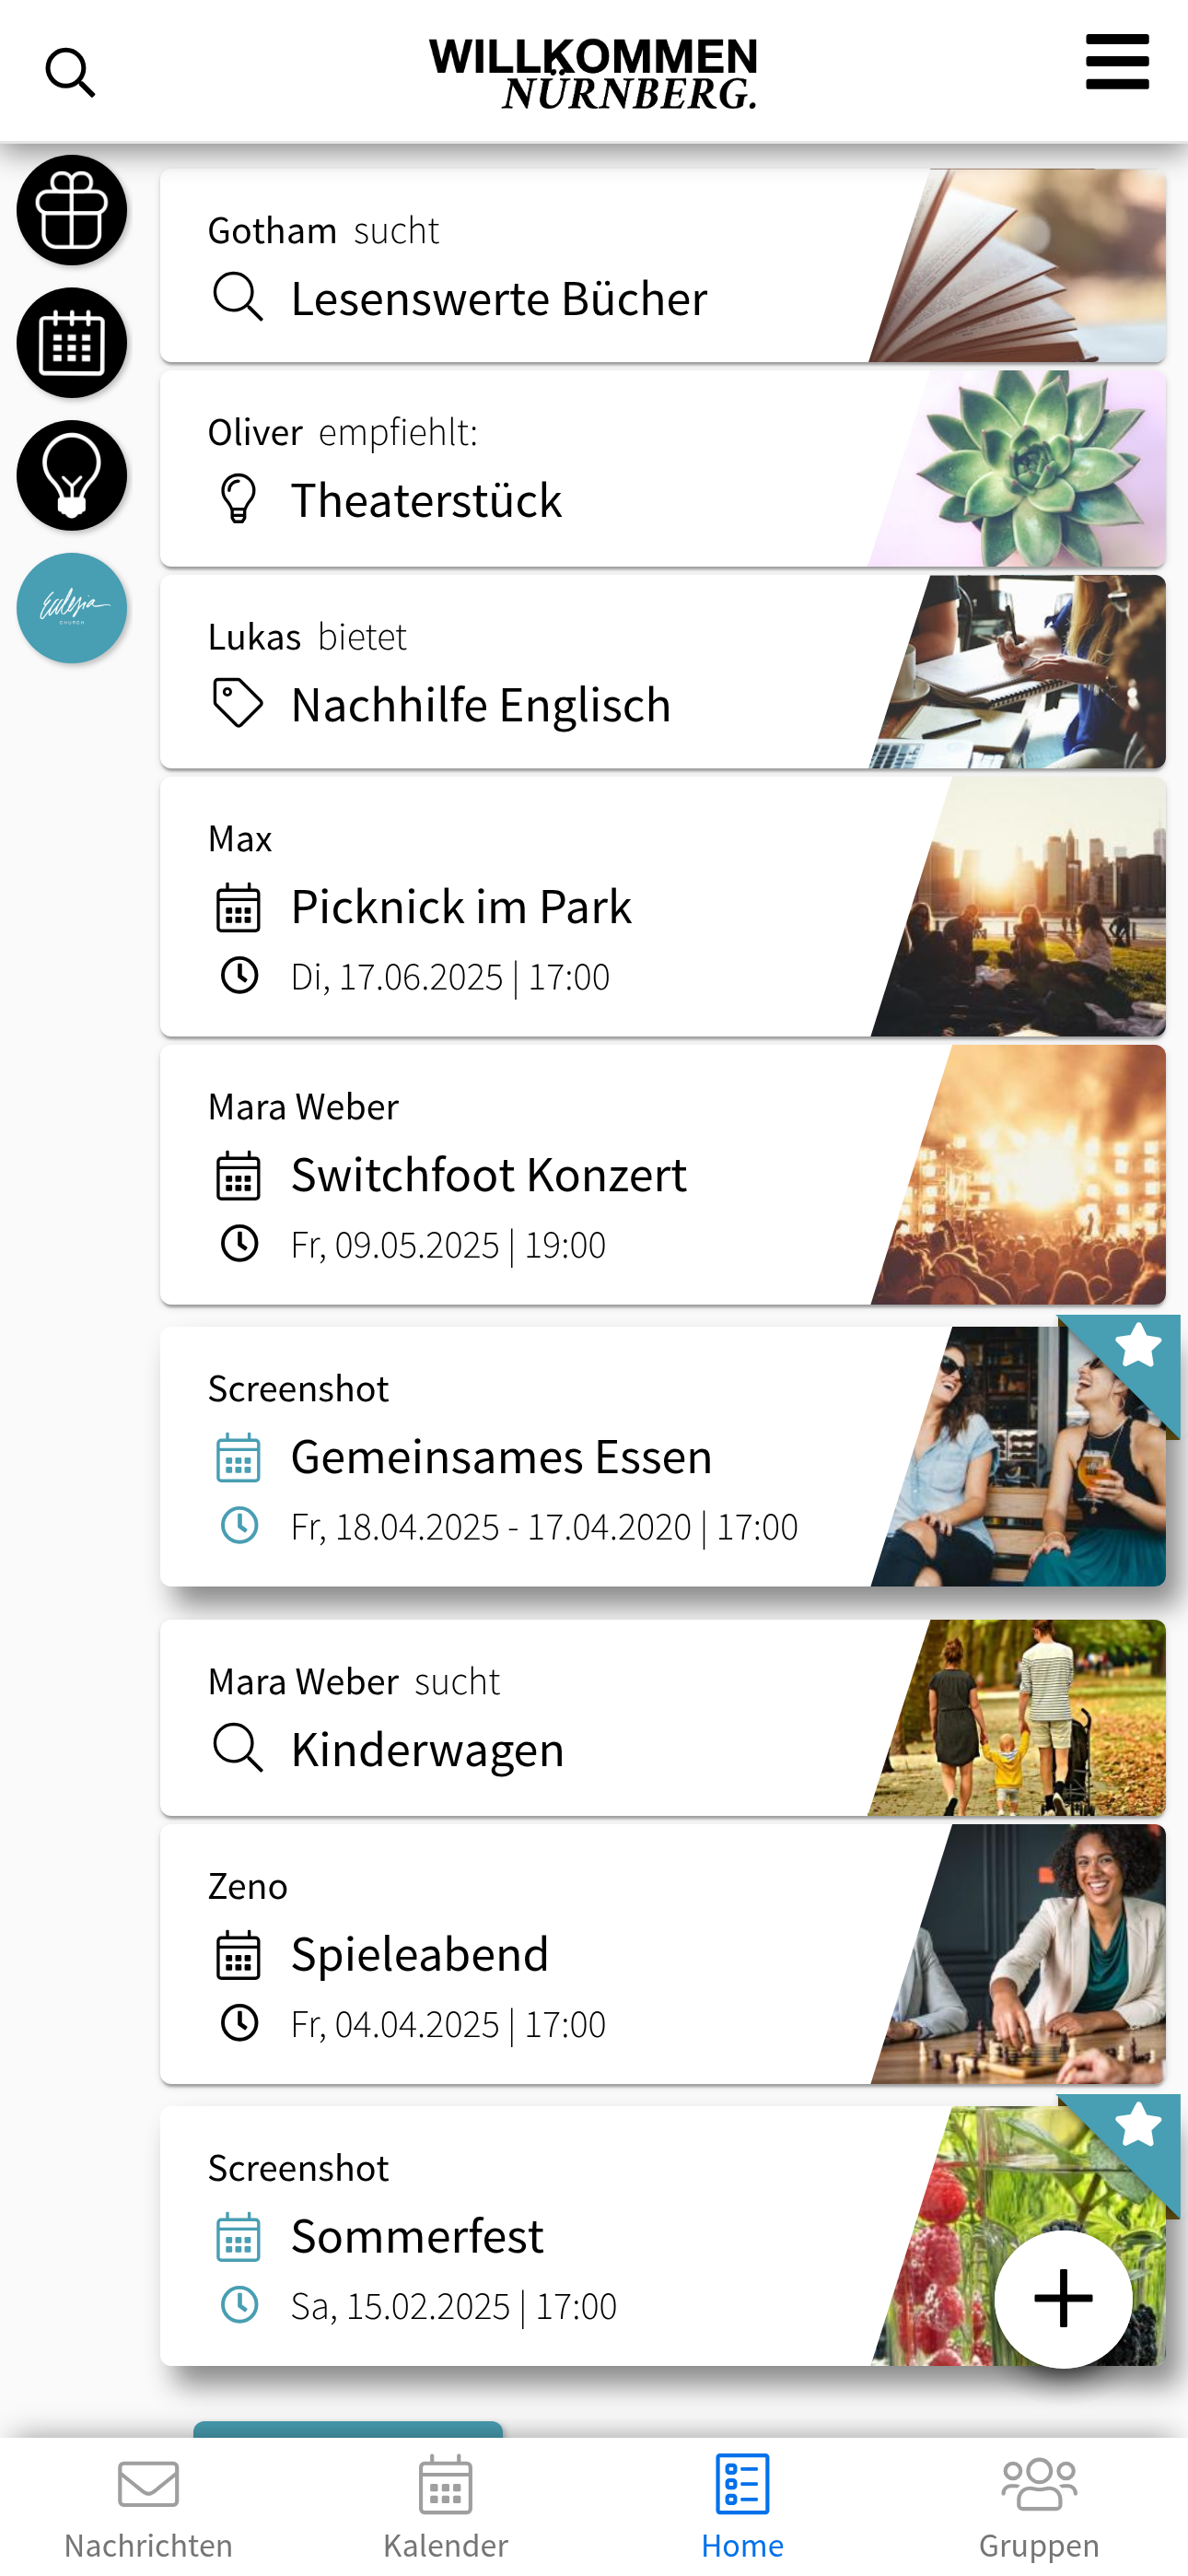
Task: Open the hamburger menu
Action: click(1117, 62)
